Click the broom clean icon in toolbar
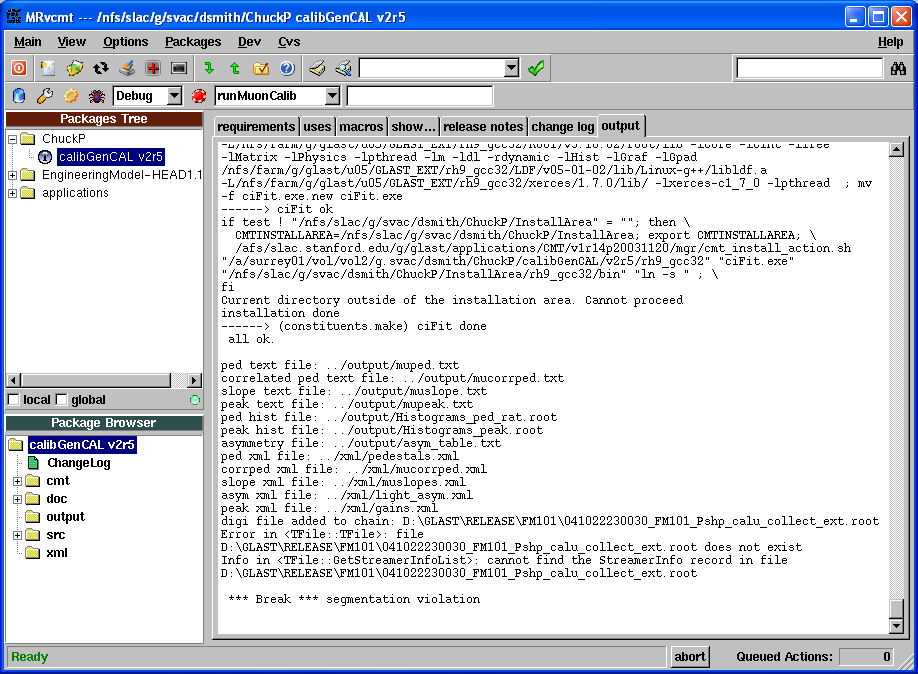The image size is (918, 674). (x=127, y=69)
